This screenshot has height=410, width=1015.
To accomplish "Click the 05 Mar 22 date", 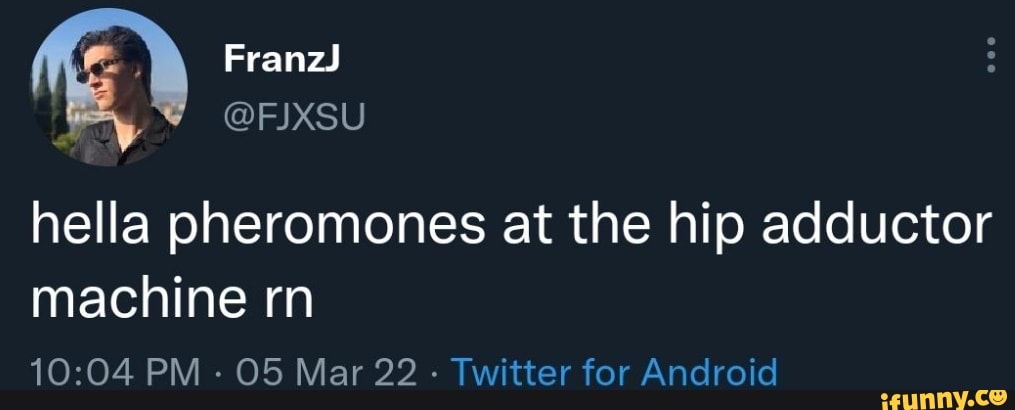I will (x=321, y=373).
